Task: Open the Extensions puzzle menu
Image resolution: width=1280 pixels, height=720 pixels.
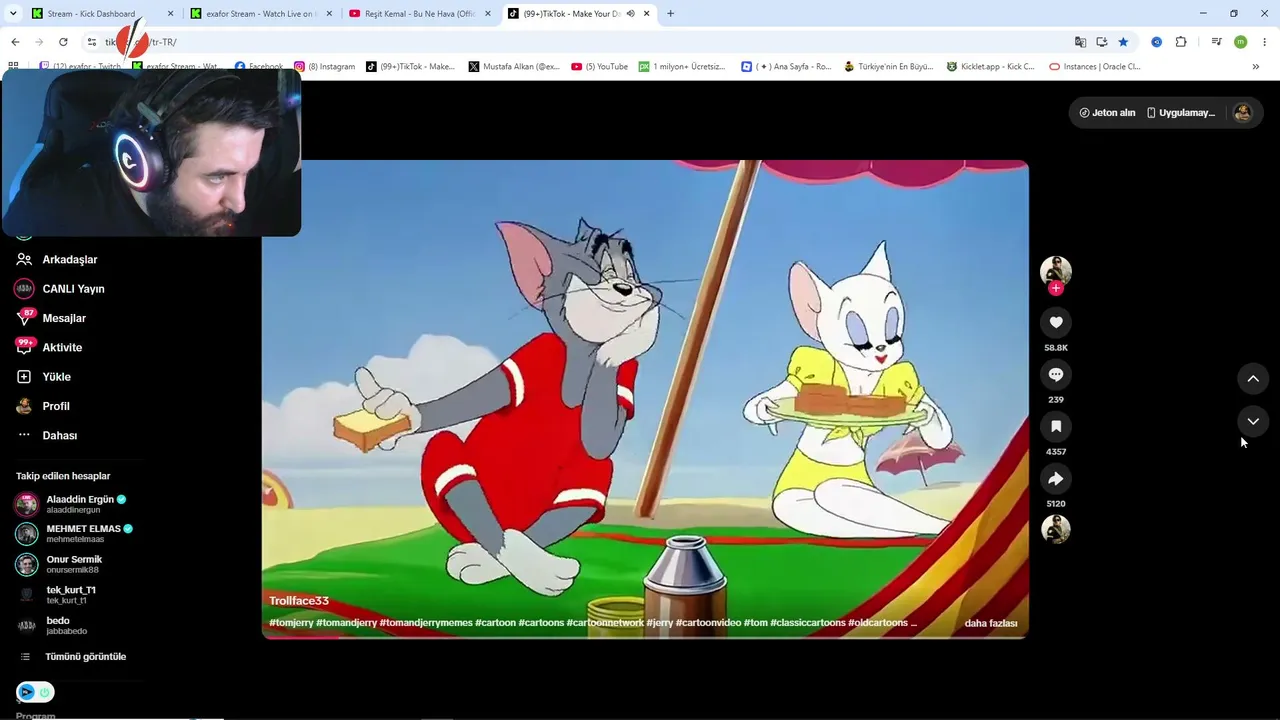Action: [x=1181, y=42]
